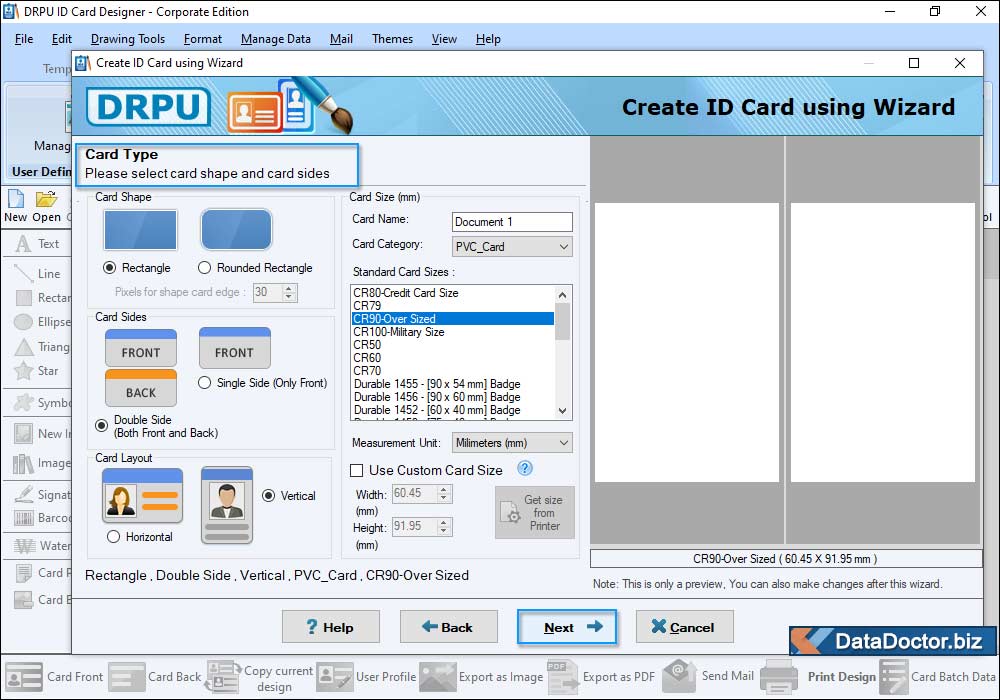
Task: Add a Signature element
Action: click(x=24, y=495)
